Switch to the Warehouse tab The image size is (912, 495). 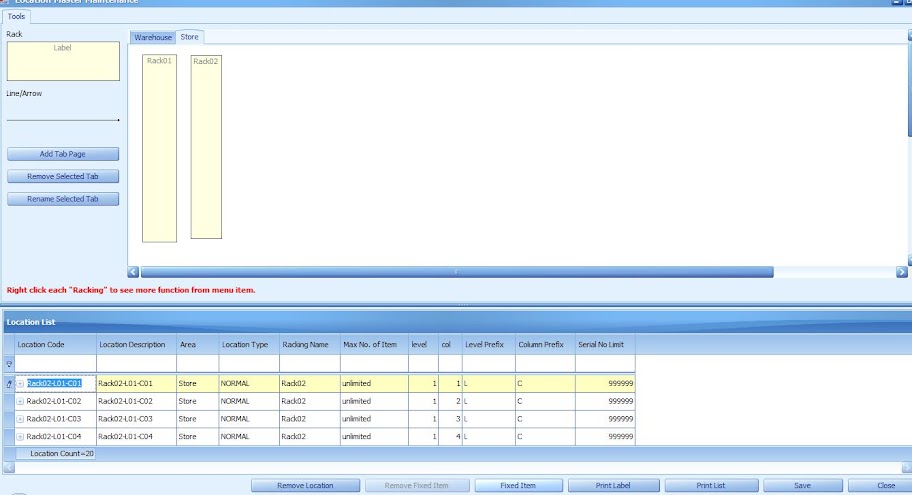click(152, 37)
